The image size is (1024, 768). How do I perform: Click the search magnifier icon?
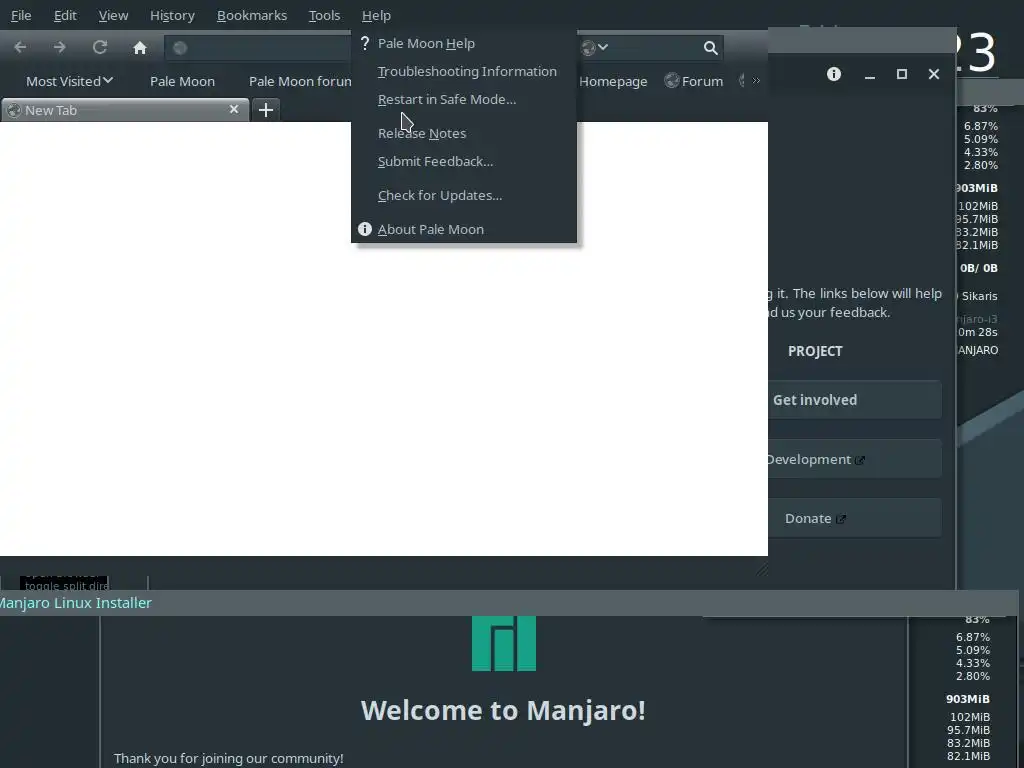[711, 48]
